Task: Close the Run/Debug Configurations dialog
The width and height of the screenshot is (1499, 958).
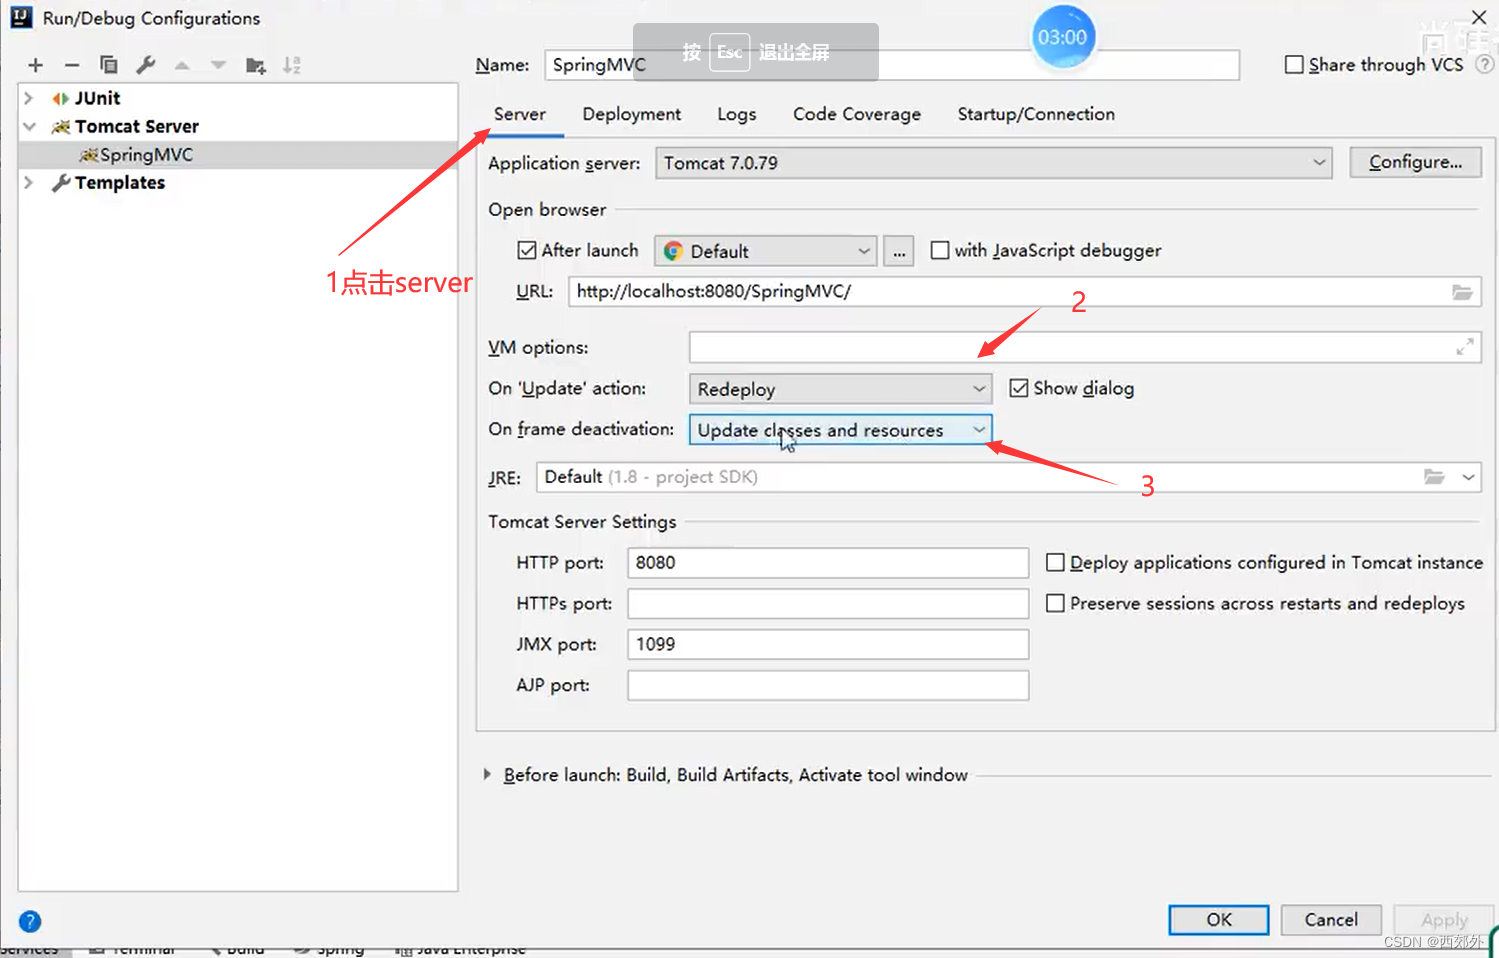Action: pos(1479,17)
